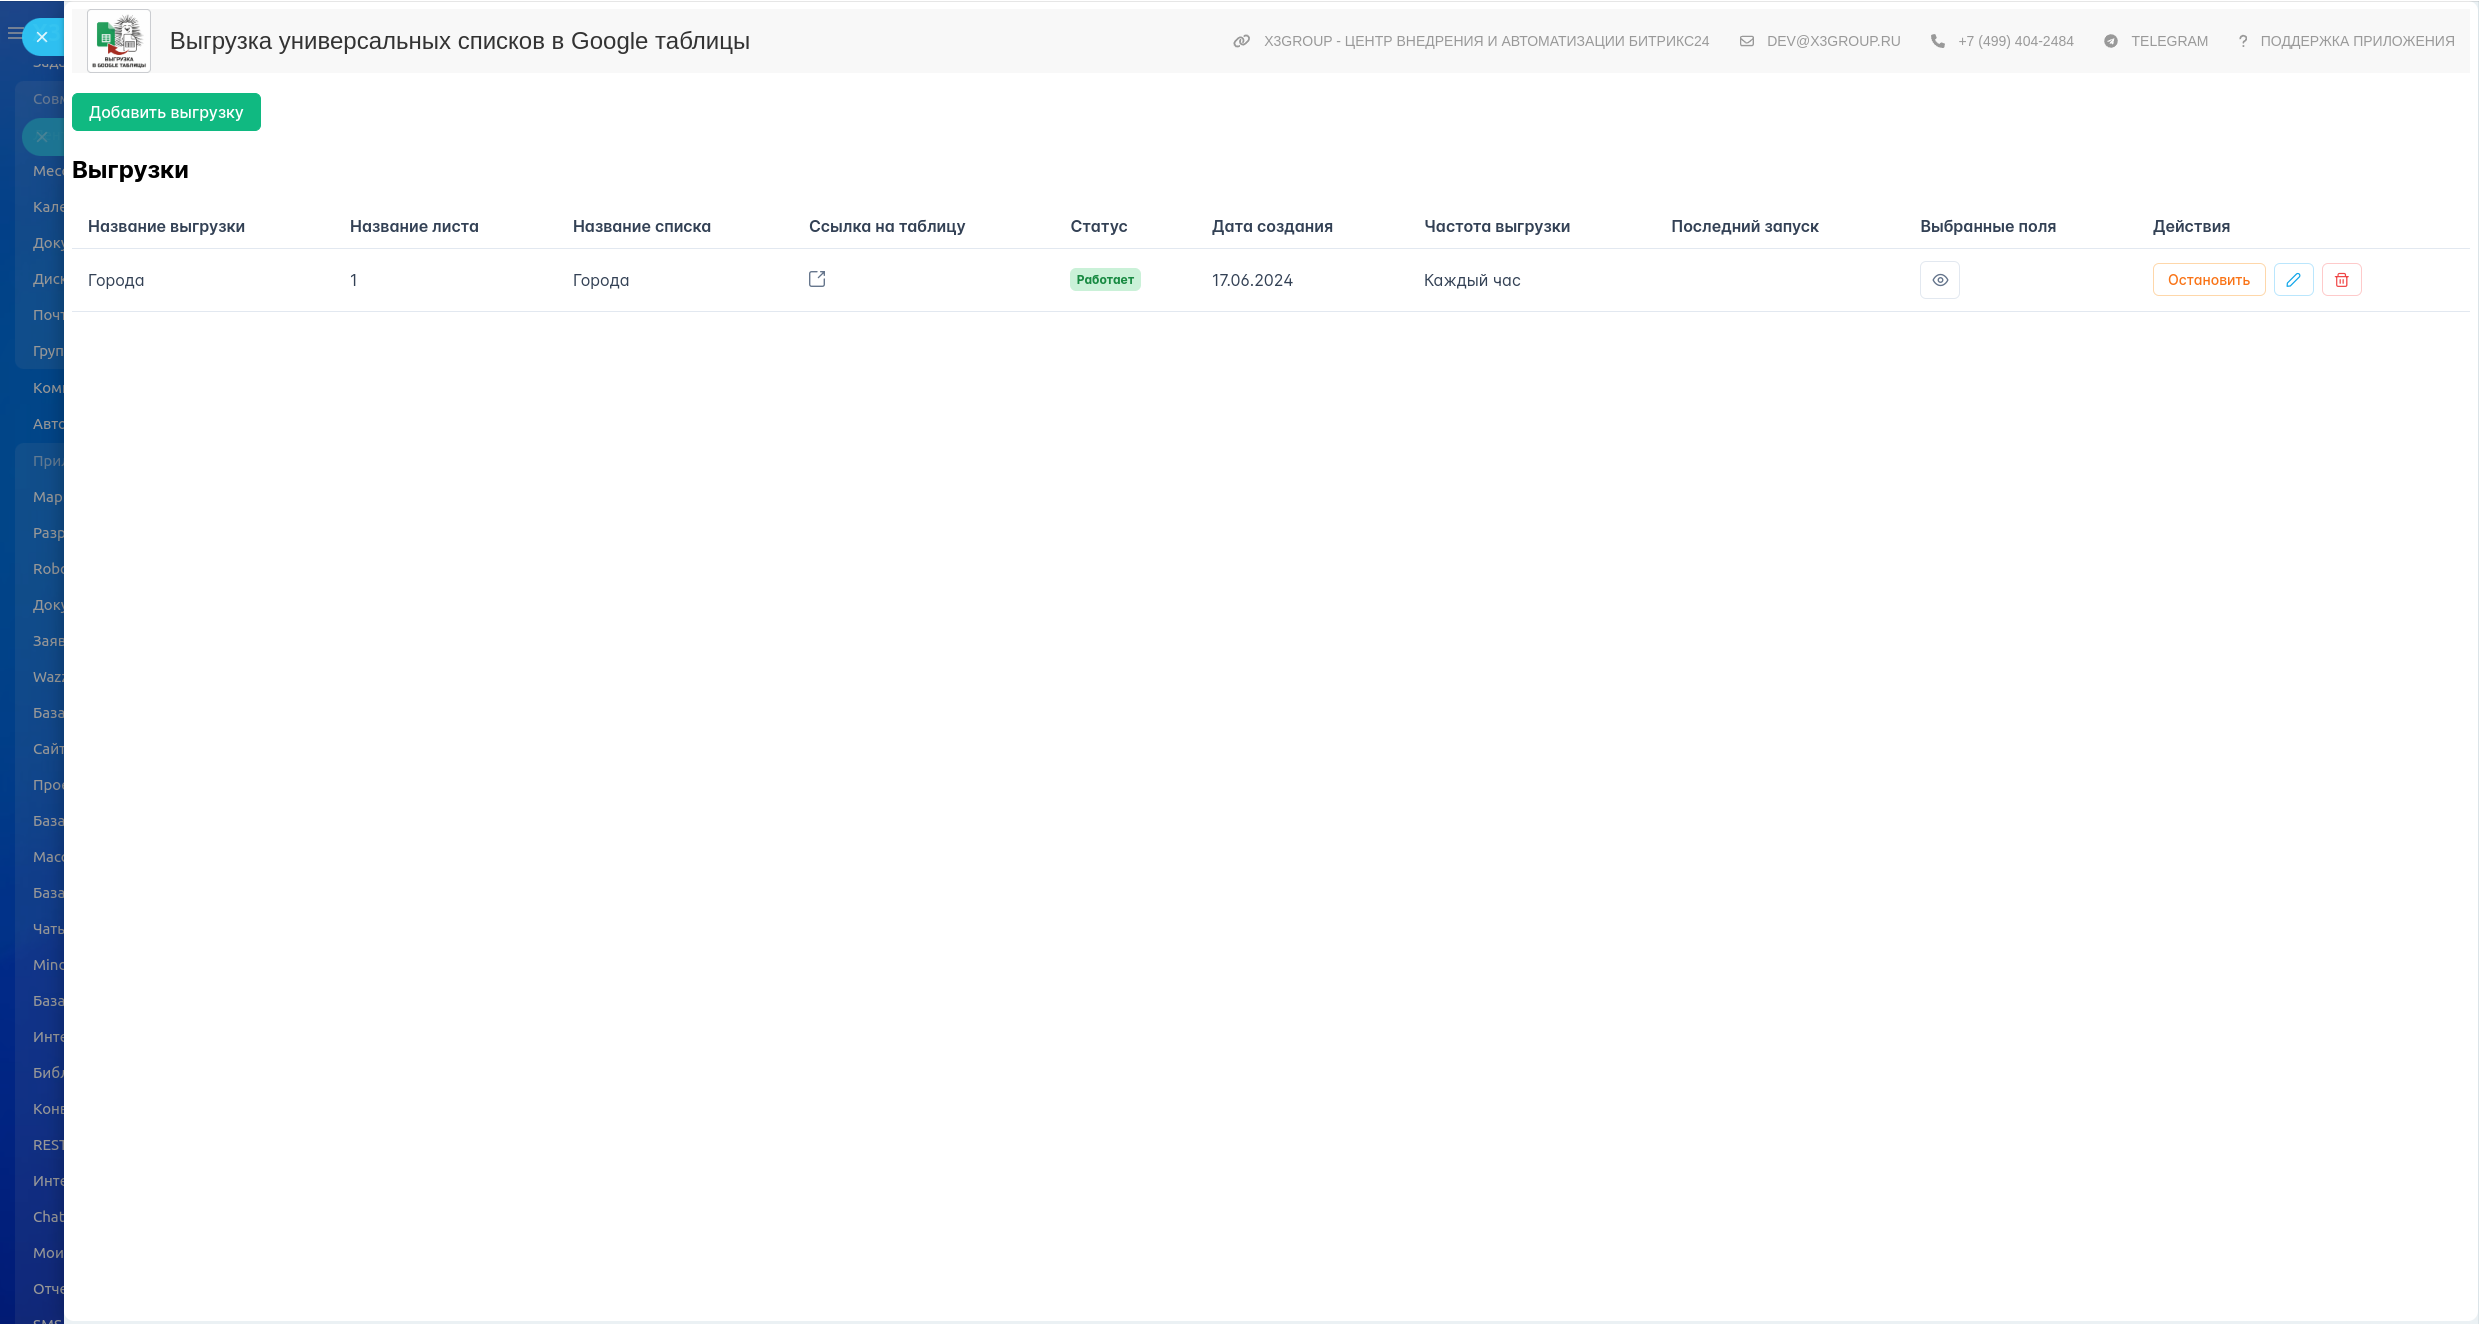Click the pencil edit export icon
This screenshot has height=1324, width=2479.
click(x=2293, y=280)
